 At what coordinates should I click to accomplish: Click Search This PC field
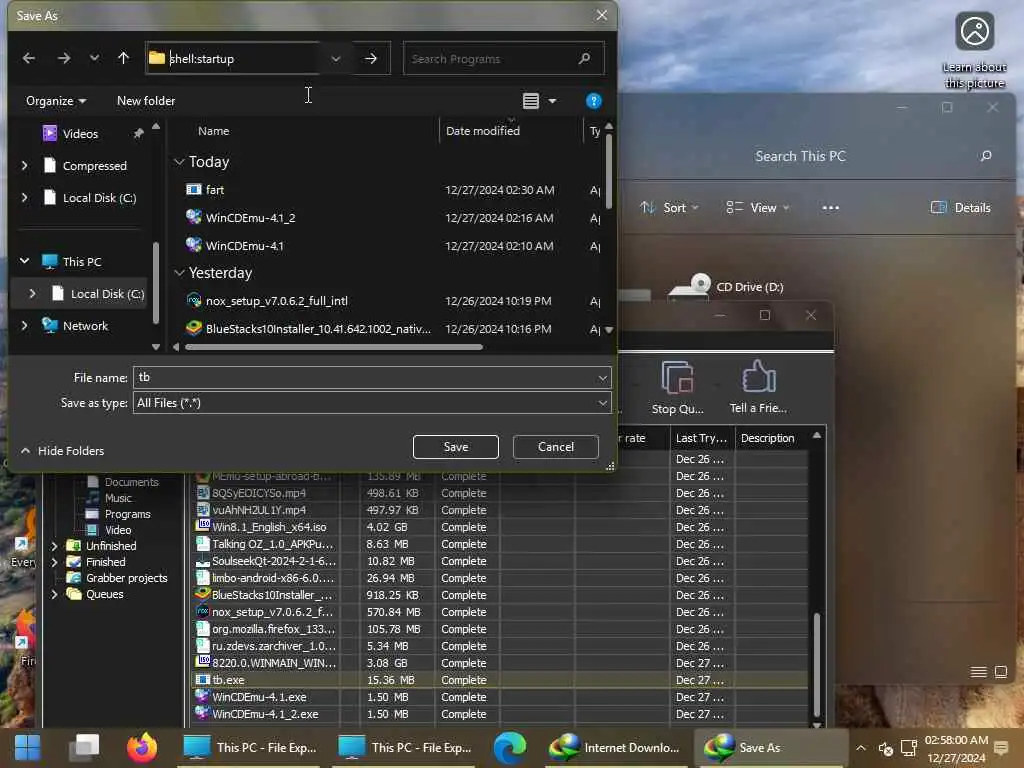pyautogui.click(x=800, y=156)
